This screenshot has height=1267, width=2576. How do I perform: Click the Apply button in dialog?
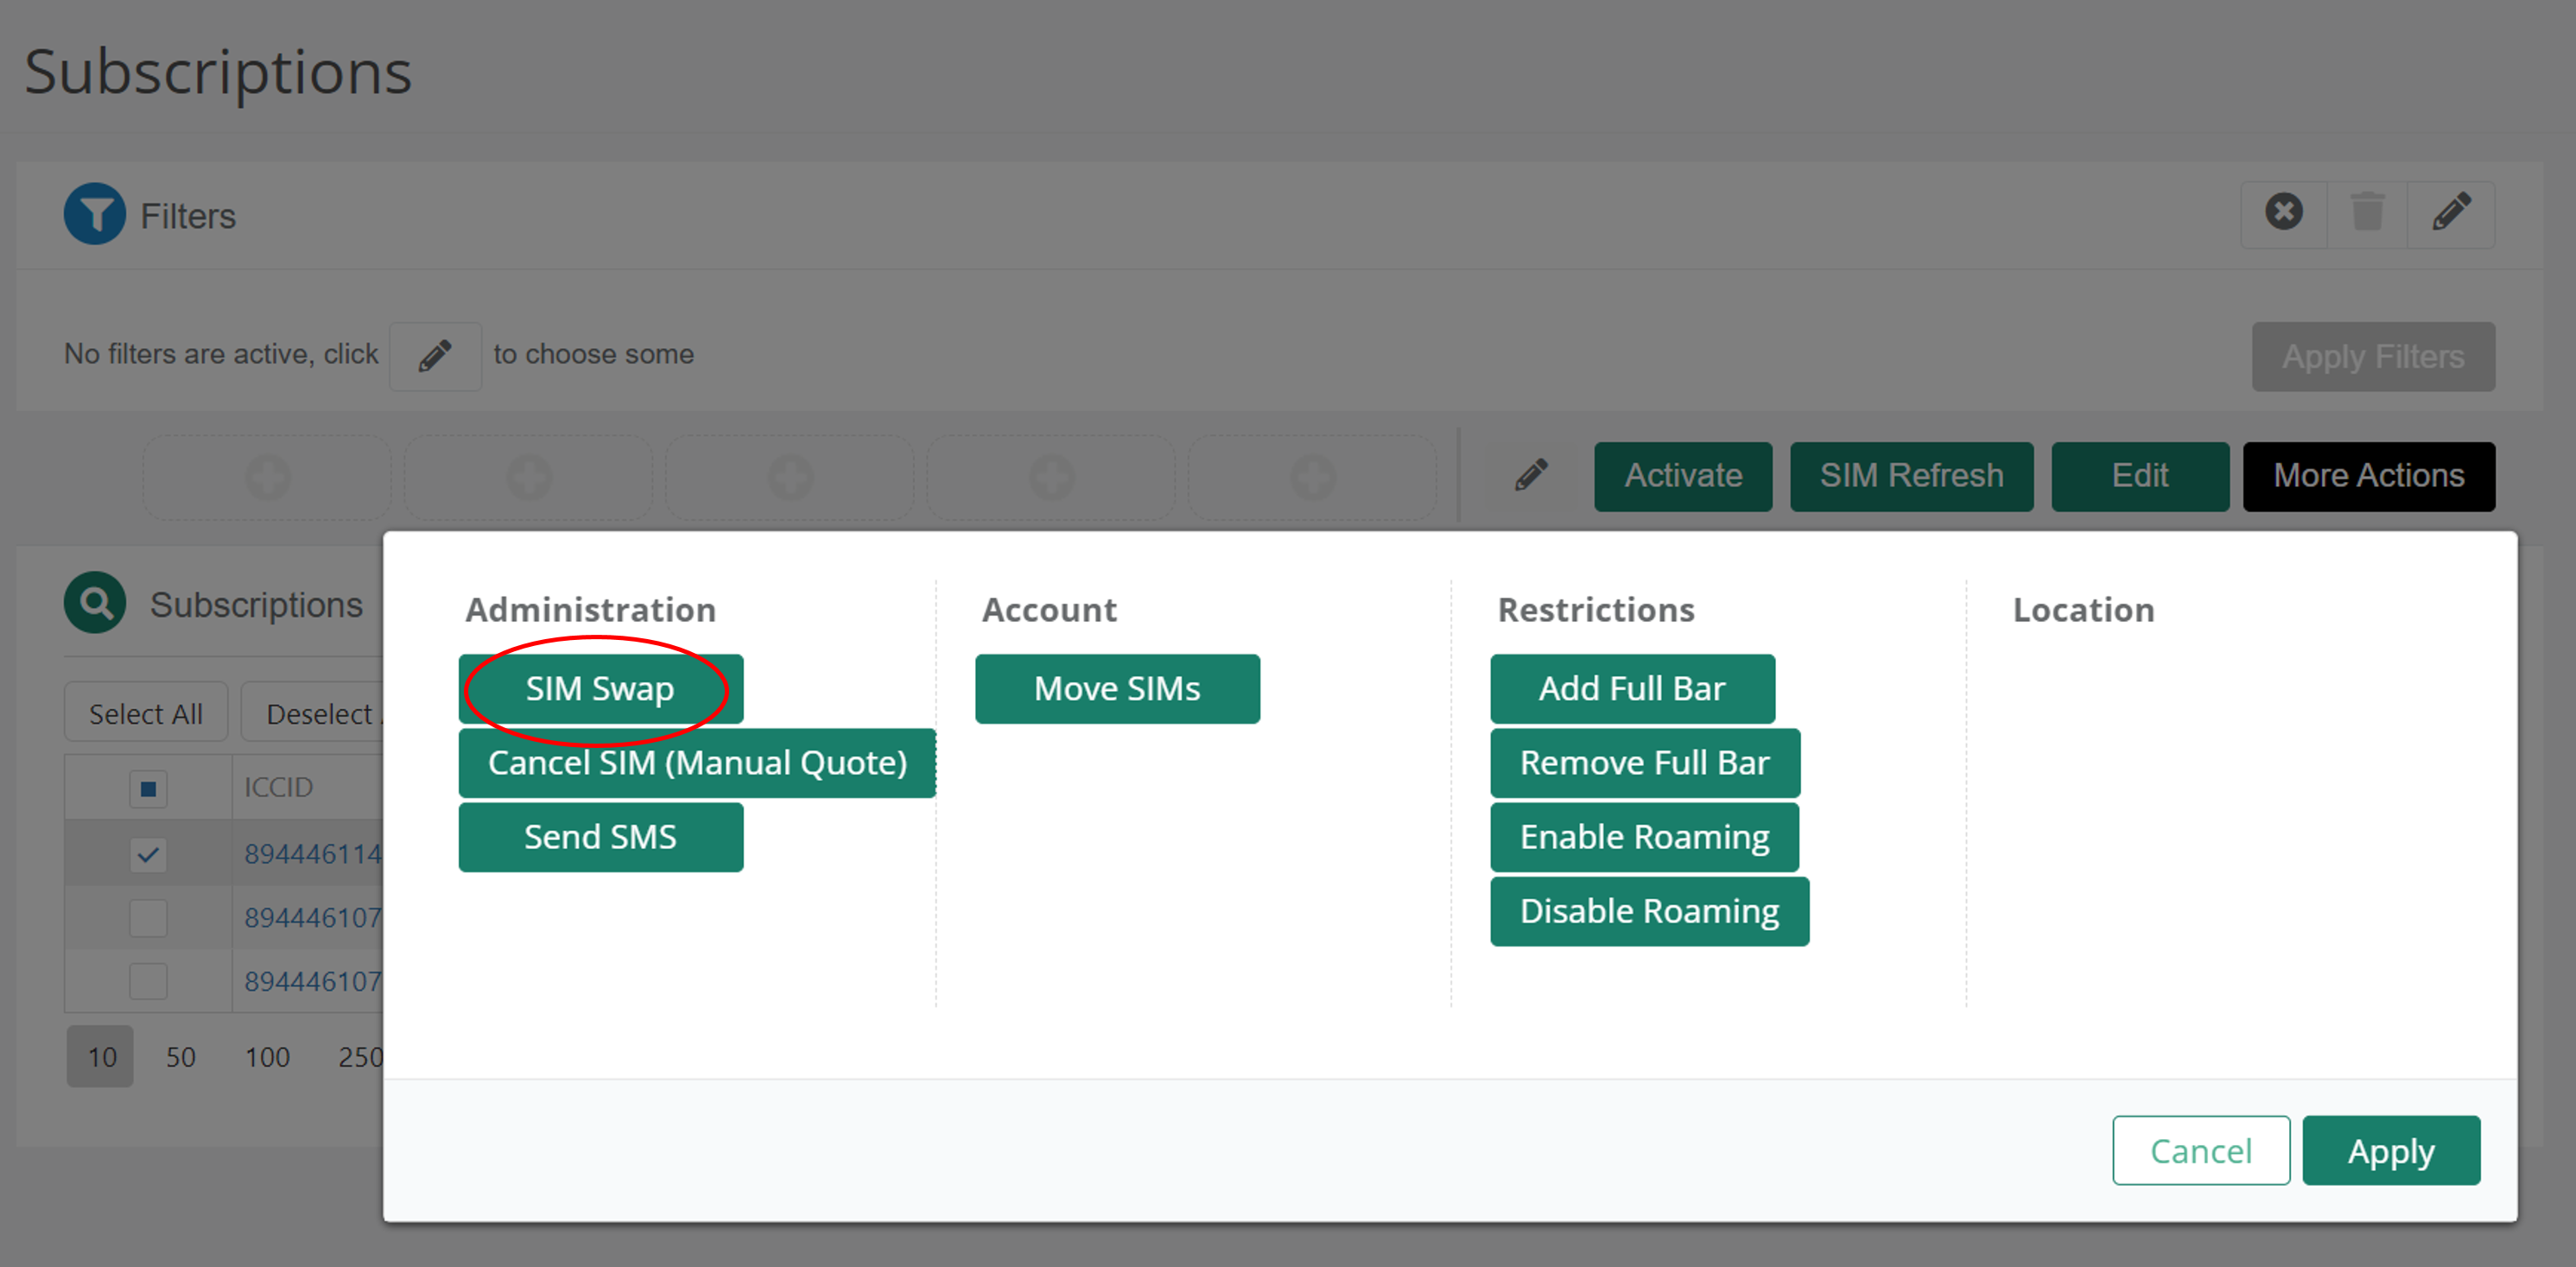pos(2390,1150)
